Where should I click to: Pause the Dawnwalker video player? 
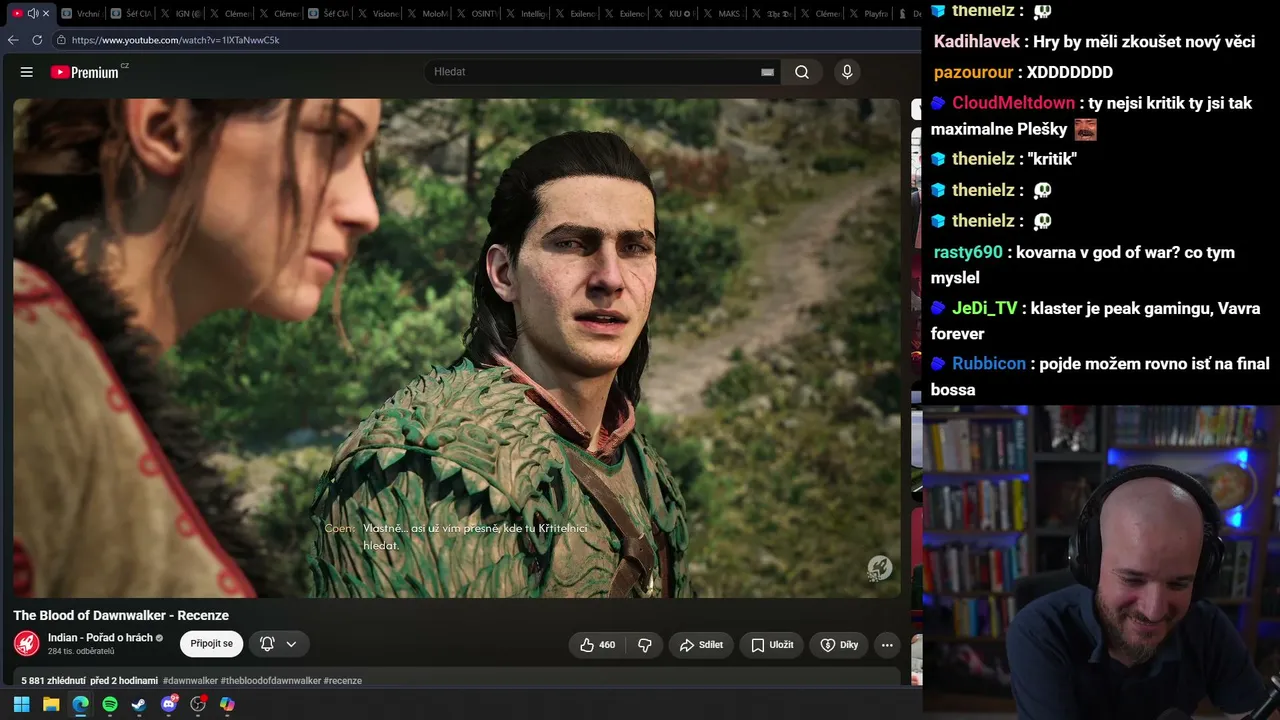click(457, 347)
